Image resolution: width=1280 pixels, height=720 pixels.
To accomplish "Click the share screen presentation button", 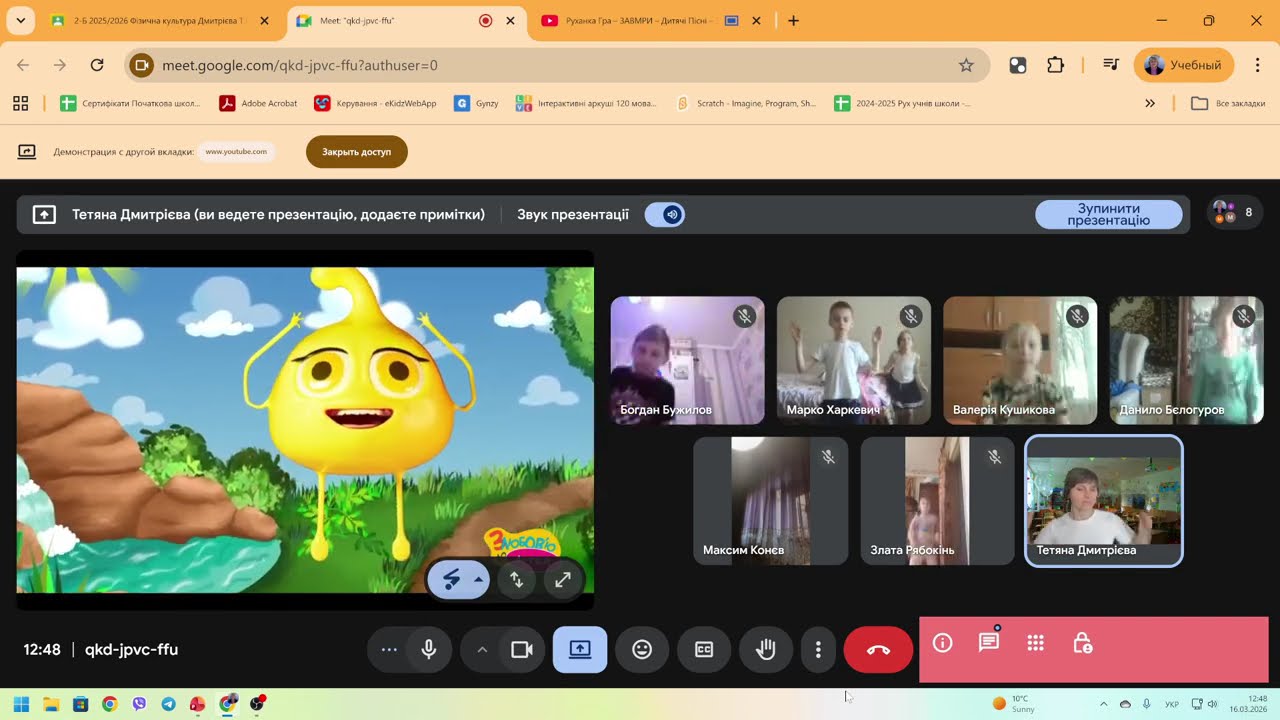I will [580, 650].
